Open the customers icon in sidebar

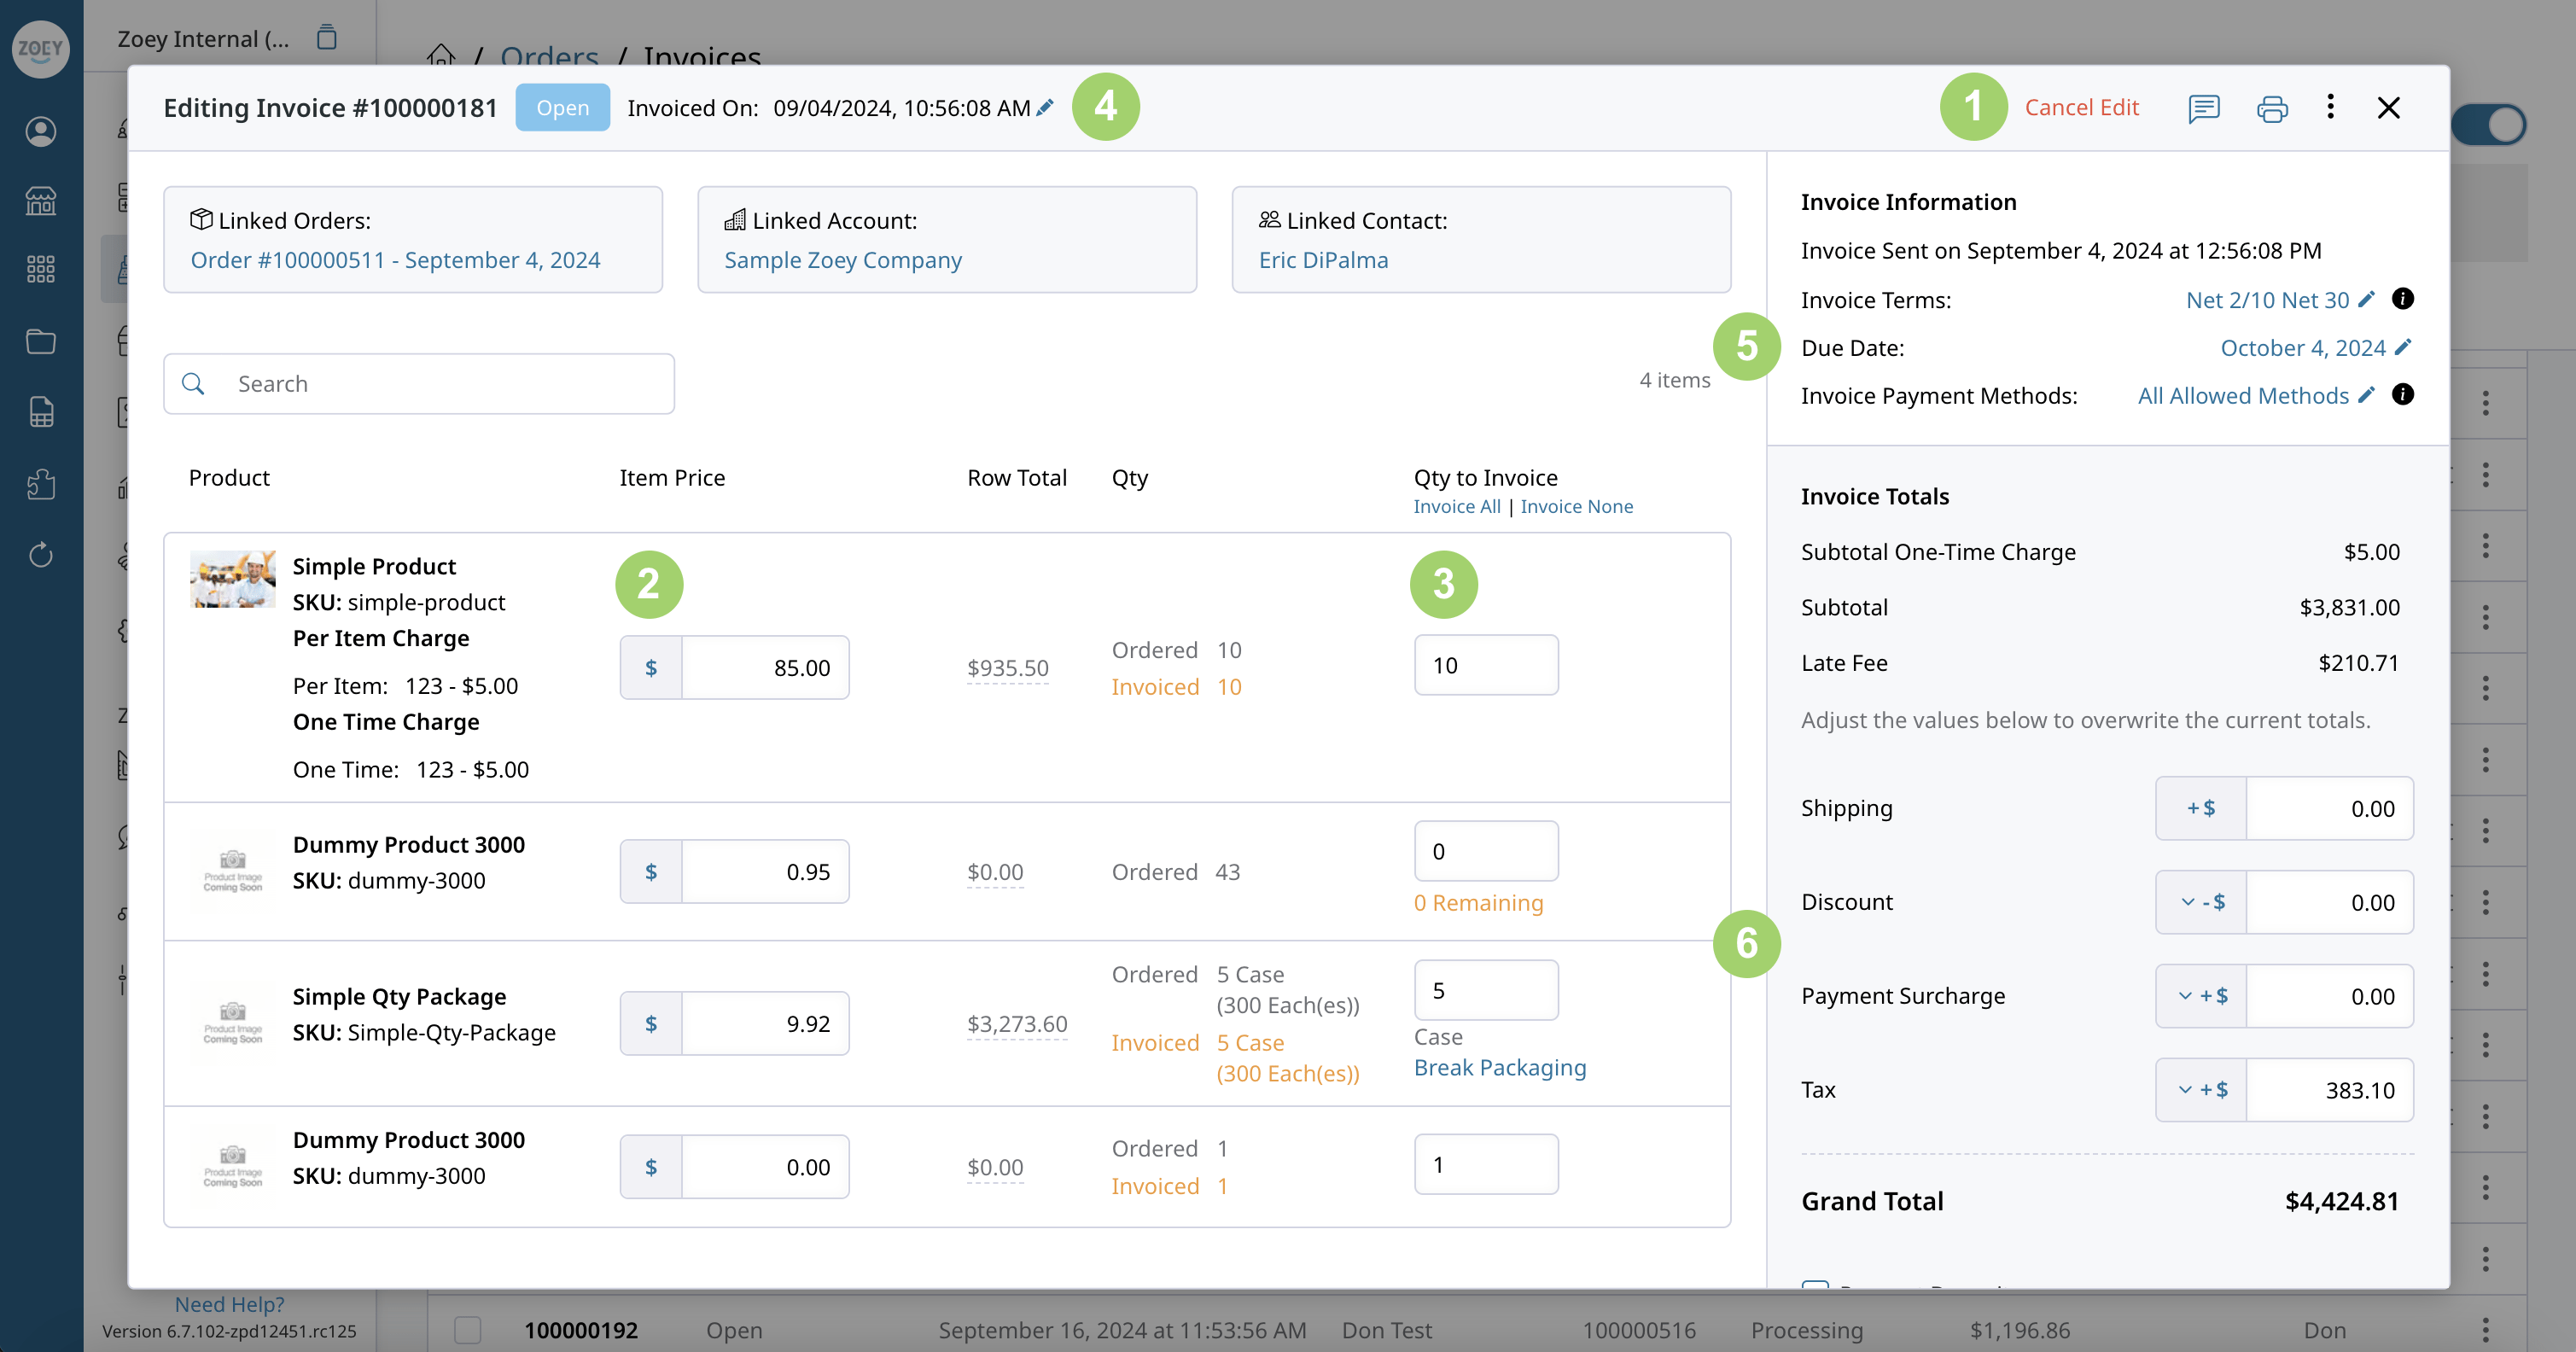click(x=41, y=132)
